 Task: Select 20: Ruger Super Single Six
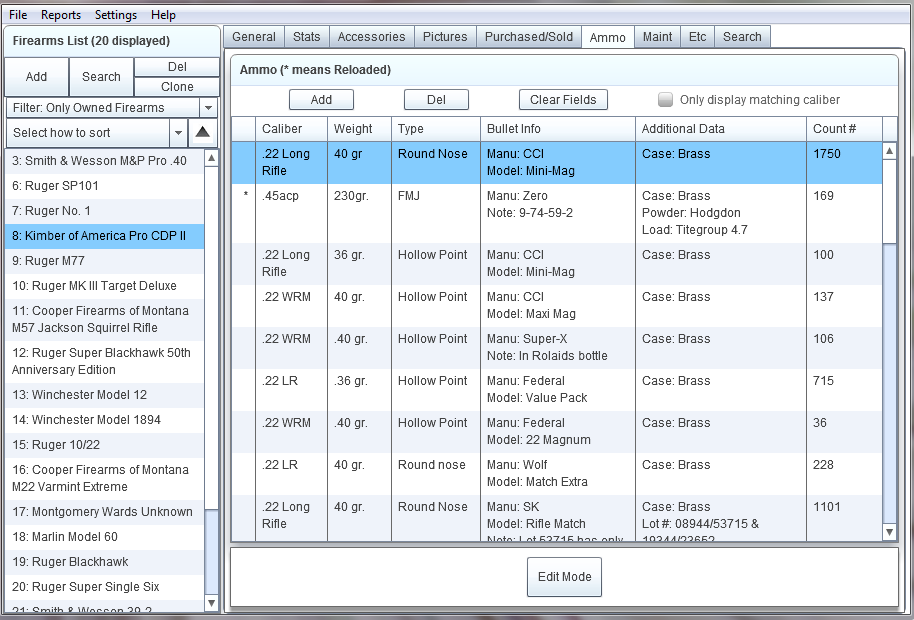coord(105,587)
